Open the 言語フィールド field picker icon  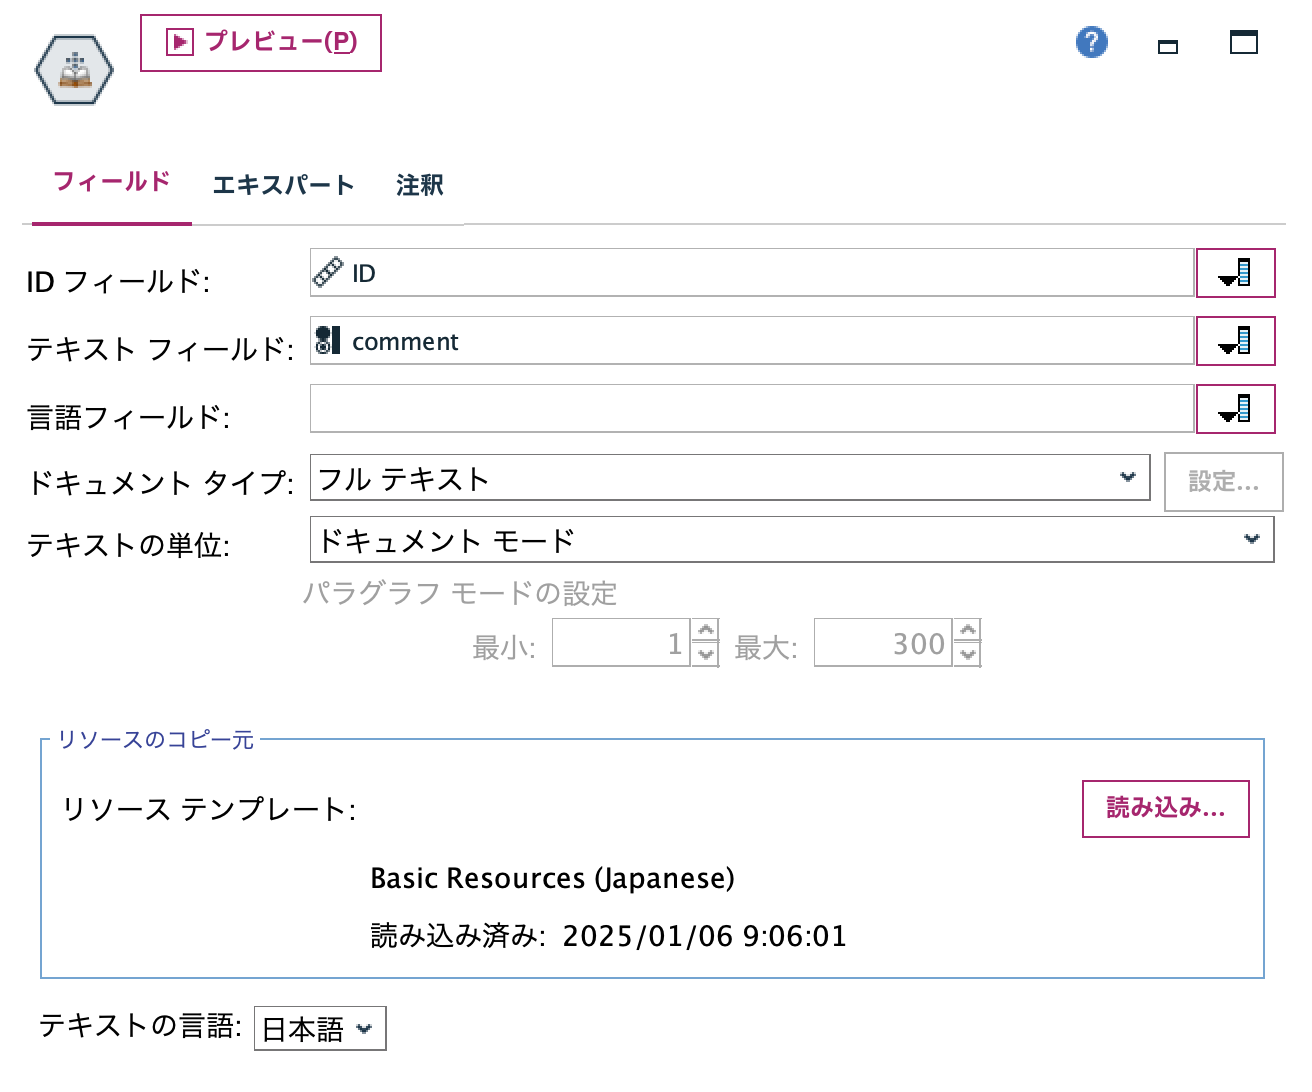pyautogui.click(x=1236, y=408)
